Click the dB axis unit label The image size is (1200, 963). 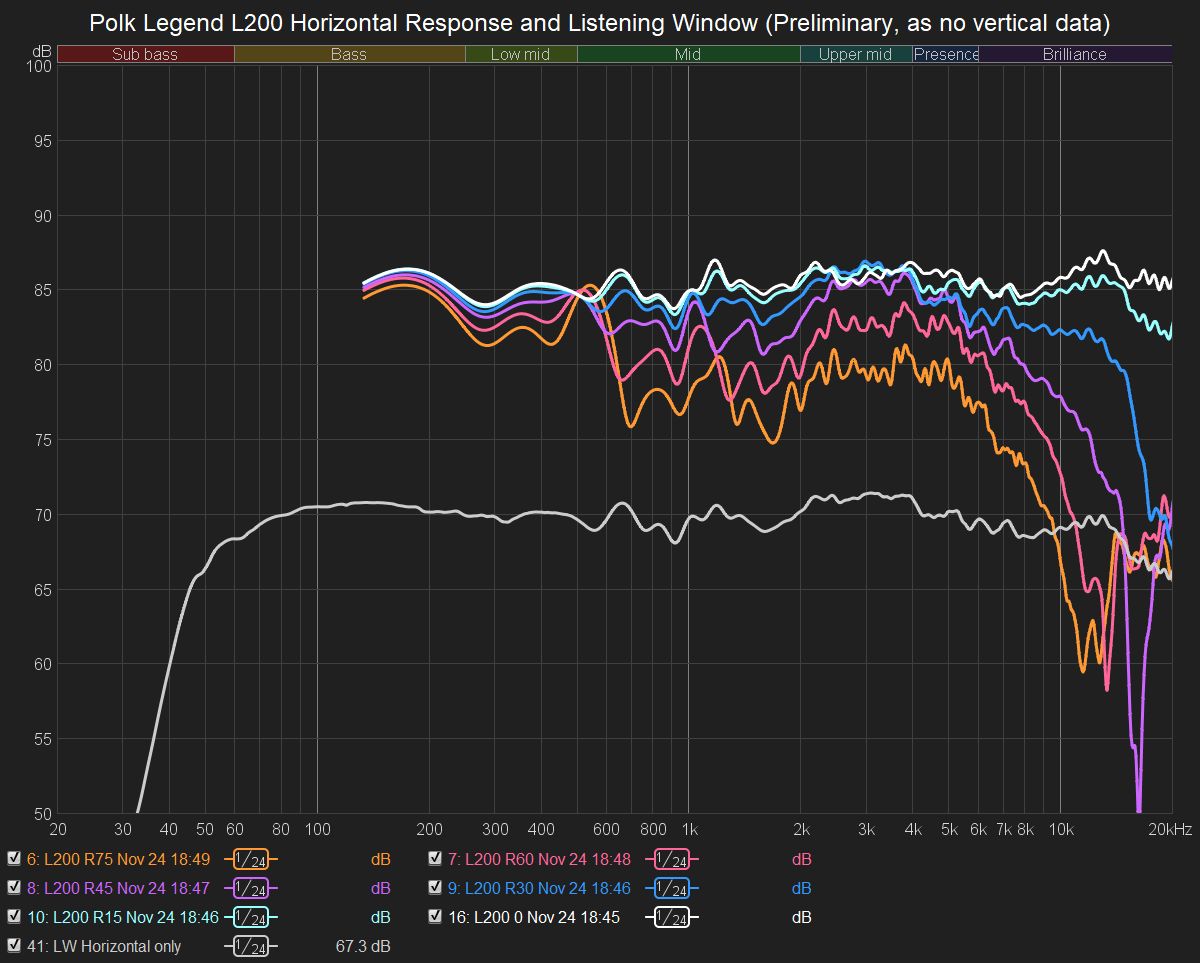pos(42,50)
